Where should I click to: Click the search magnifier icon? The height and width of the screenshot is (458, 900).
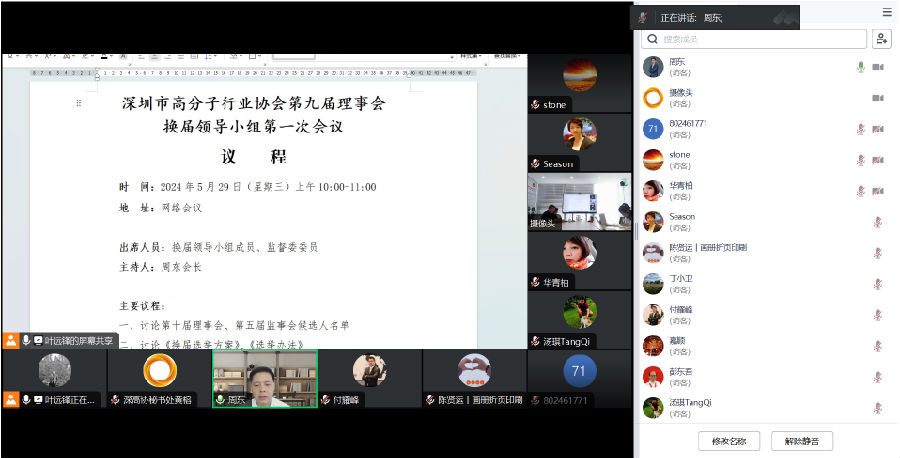652,39
